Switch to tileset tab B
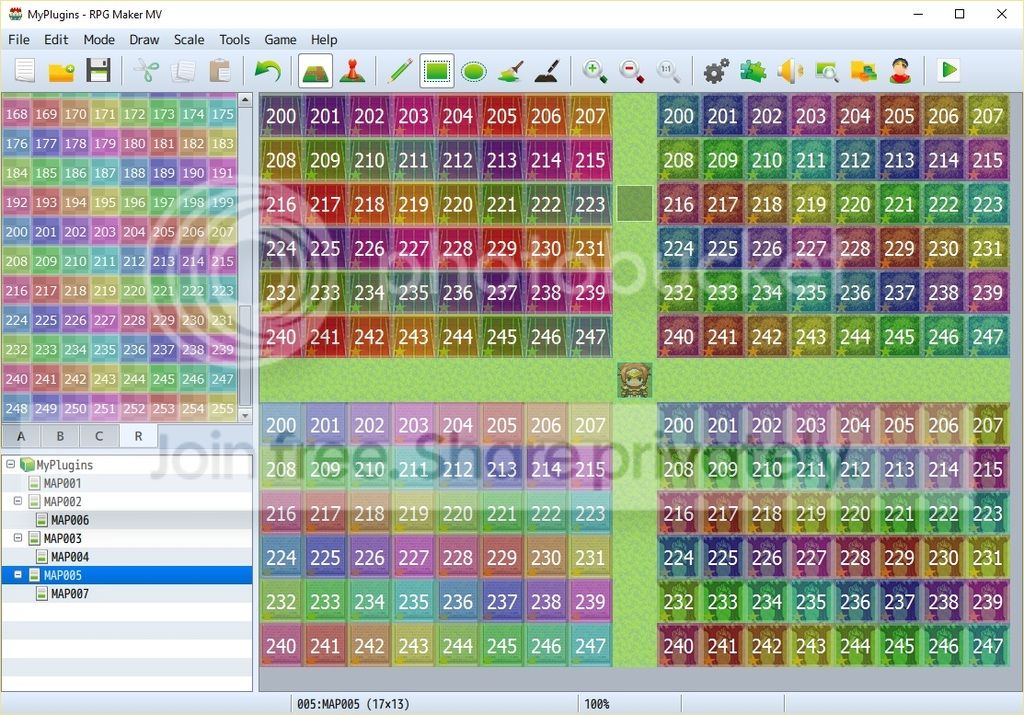 point(60,436)
